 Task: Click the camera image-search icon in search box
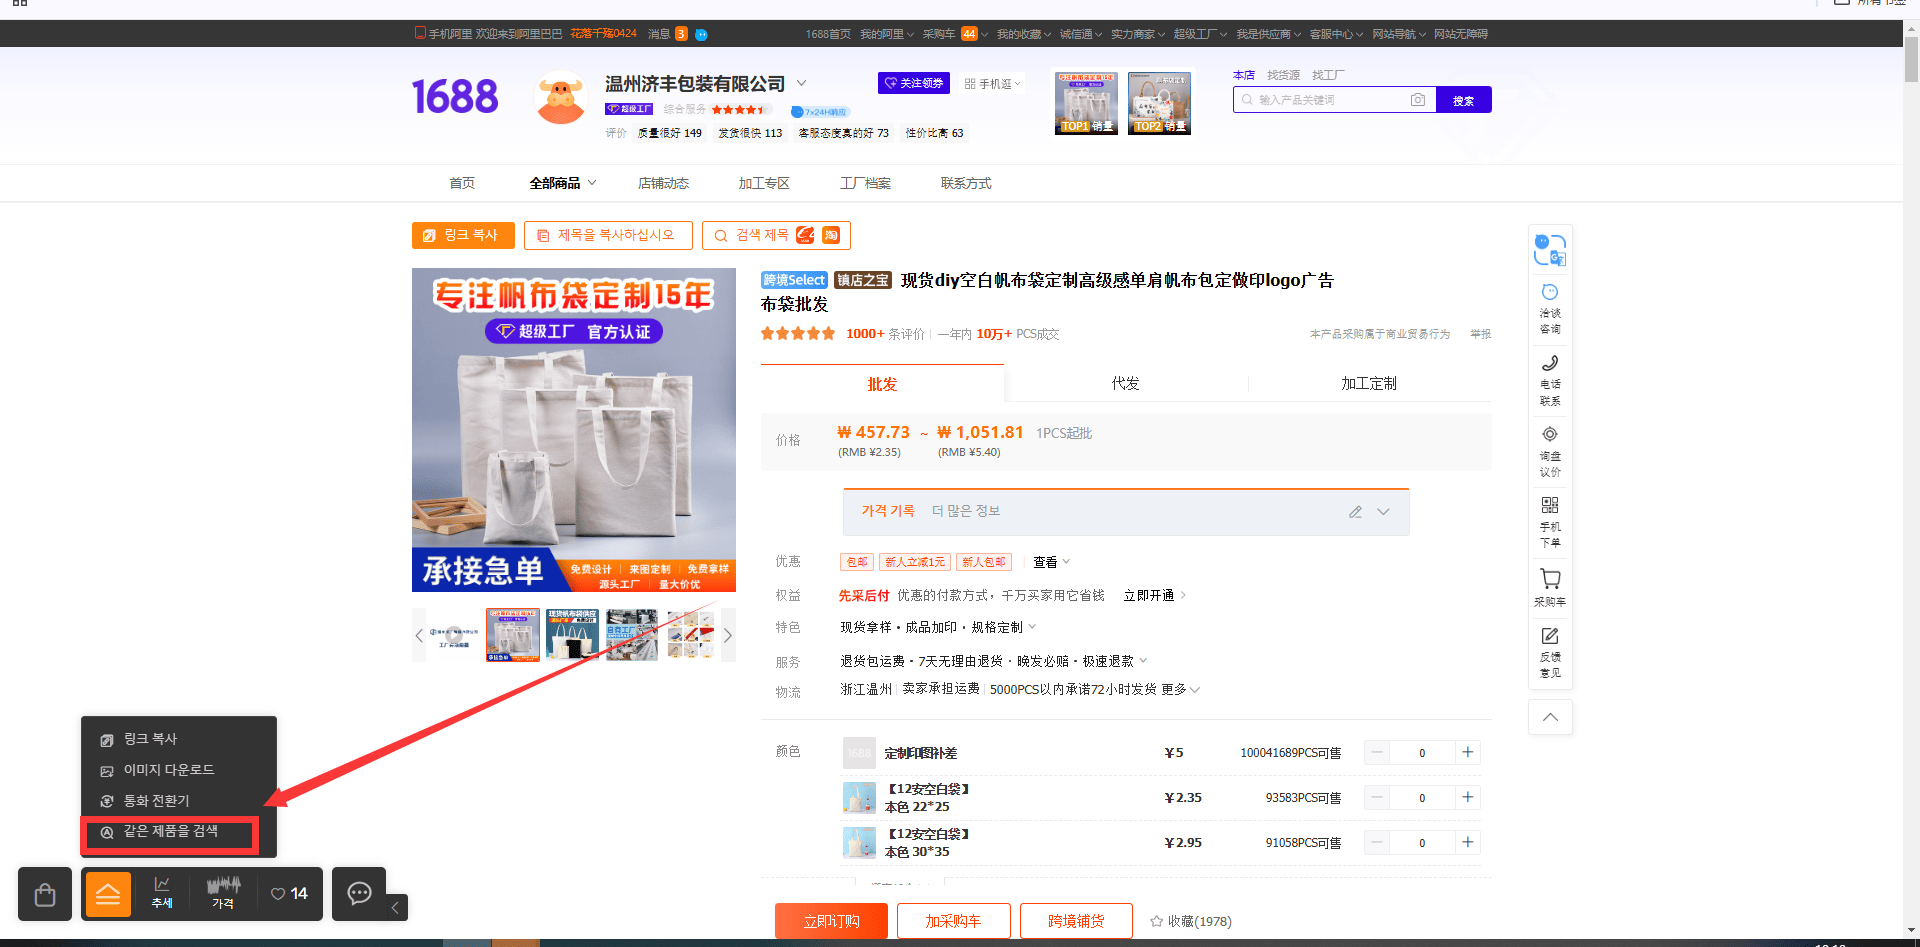tap(1417, 100)
